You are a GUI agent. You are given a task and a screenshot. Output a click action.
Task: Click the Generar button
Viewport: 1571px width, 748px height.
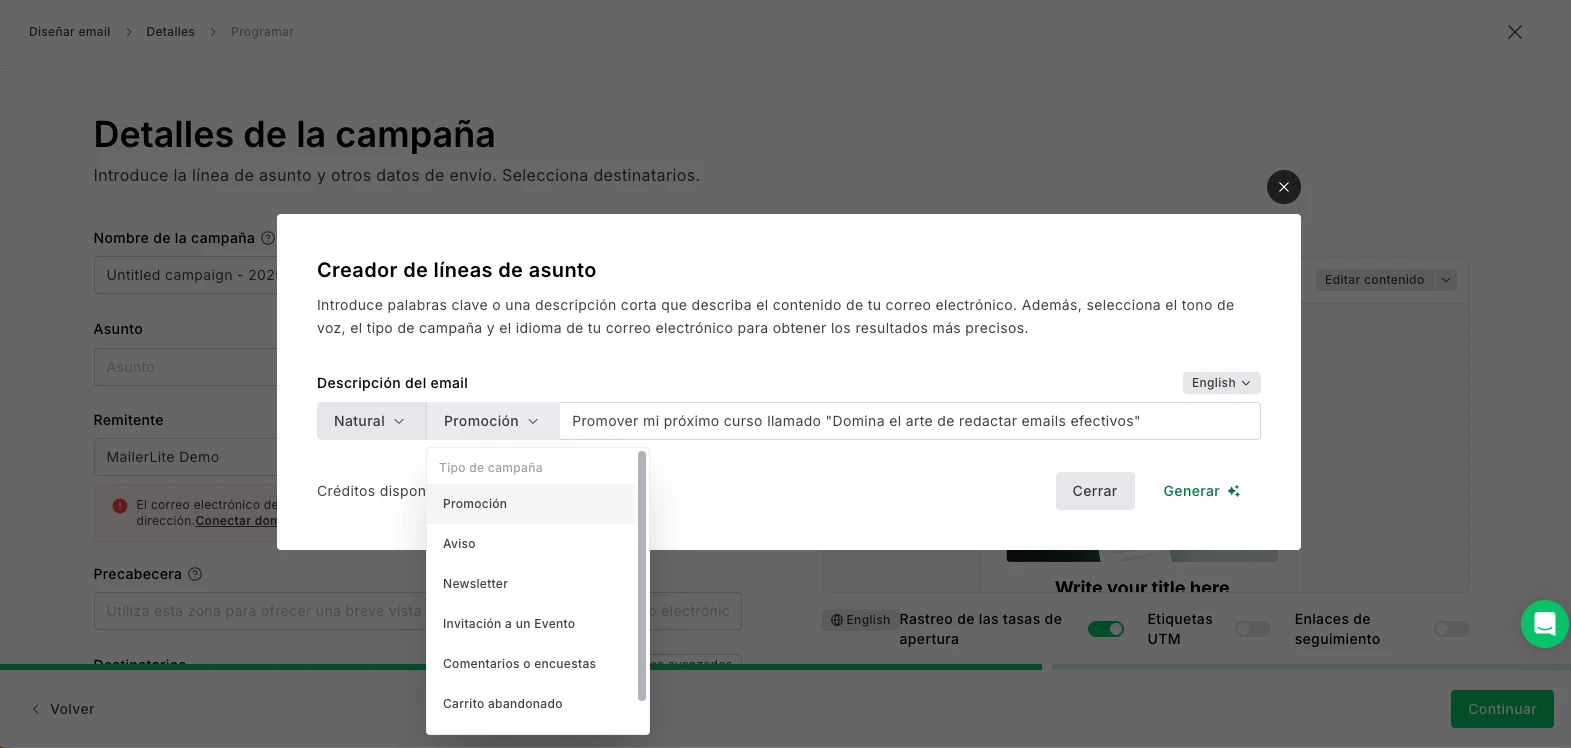[1201, 491]
